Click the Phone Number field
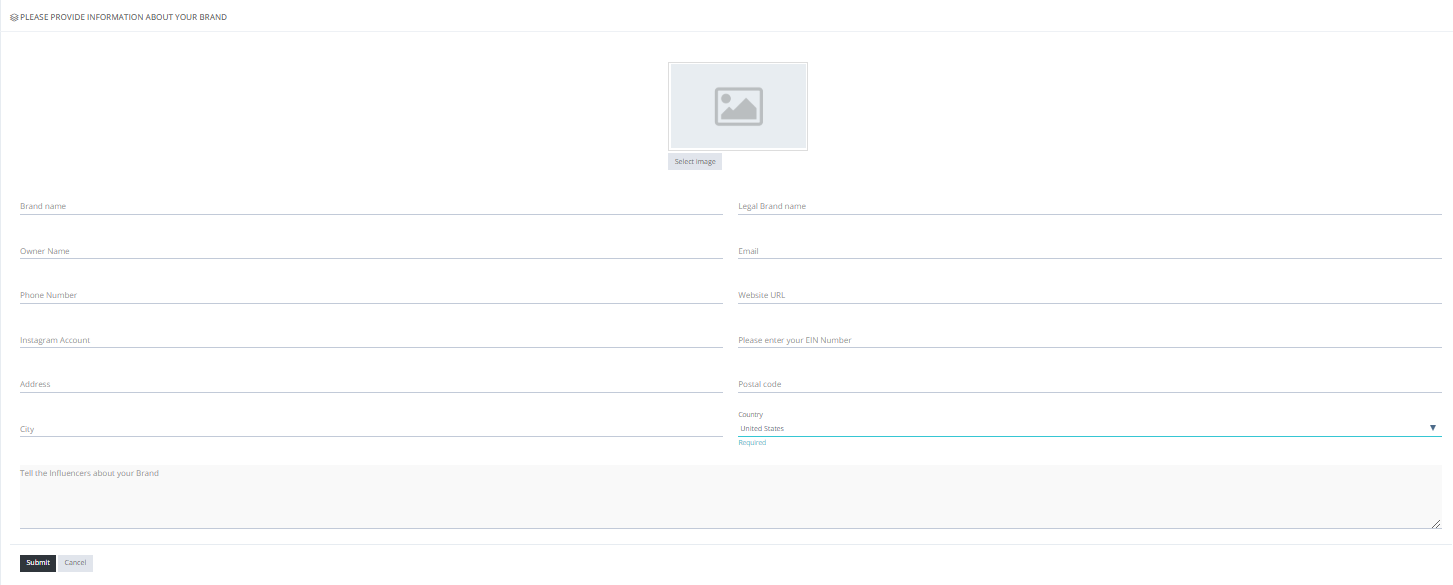1453x585 pixels. coord(370,297)
